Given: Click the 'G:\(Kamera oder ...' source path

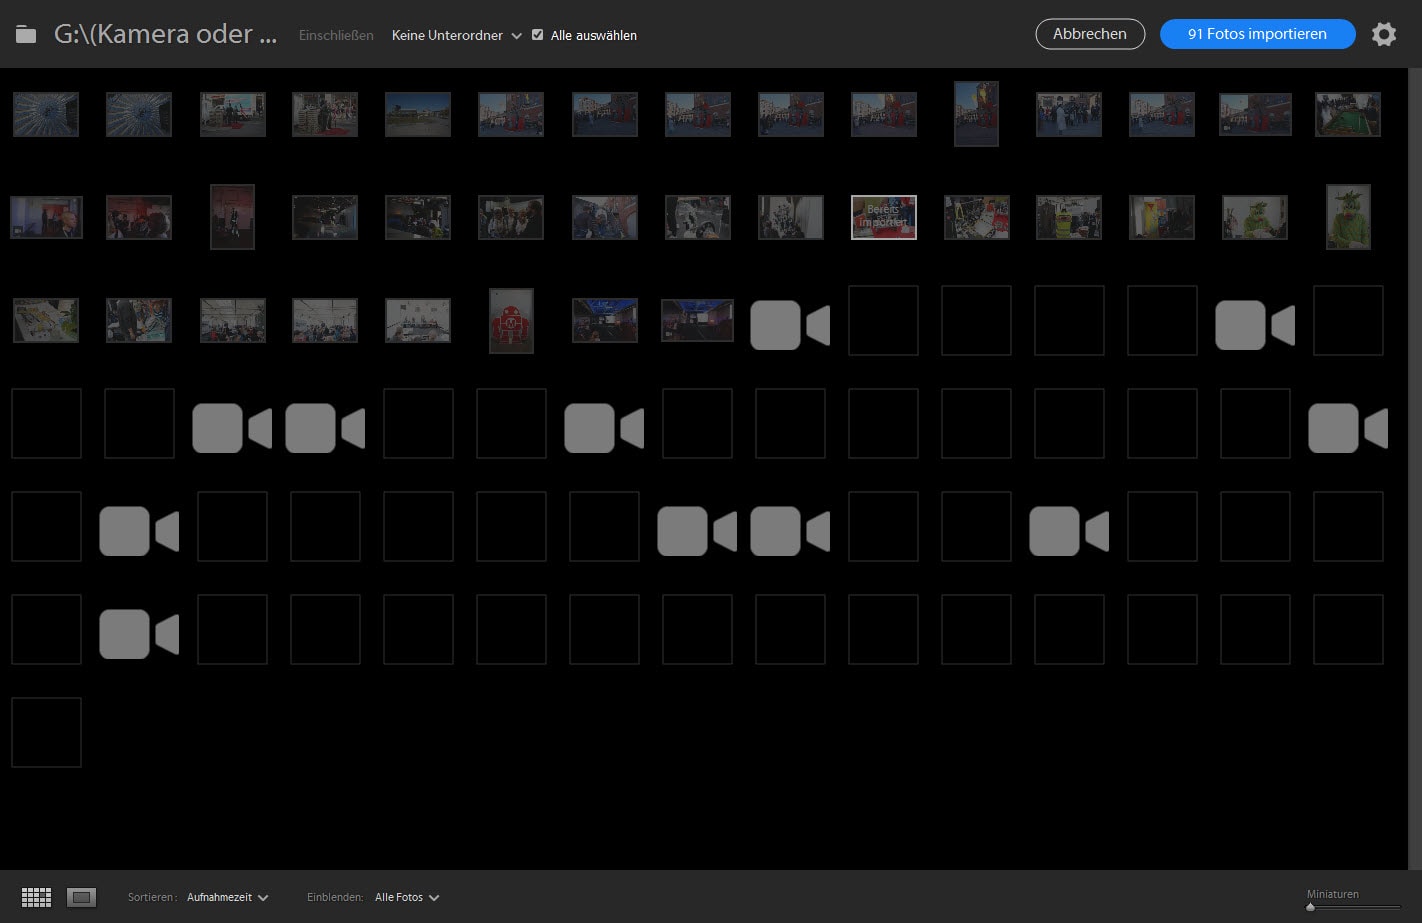Looking at the screenshot, I should (165, 34).
